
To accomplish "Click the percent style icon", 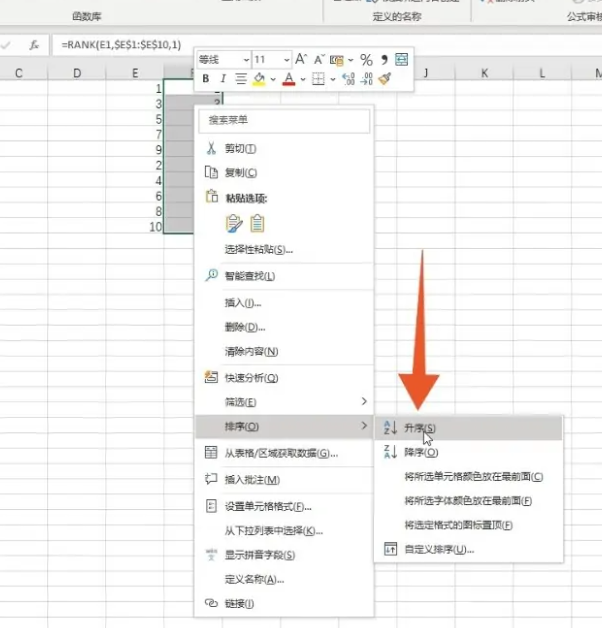I will click(366, 60).
